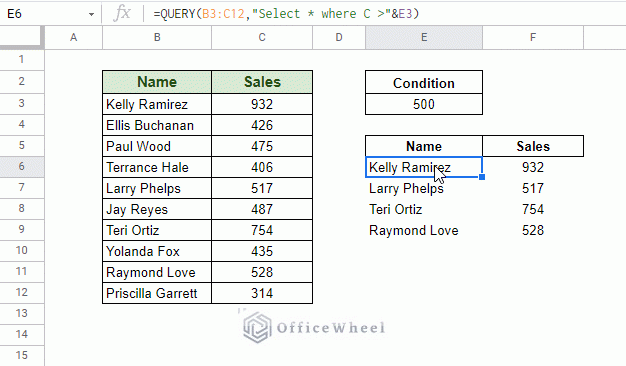Click the green Name header cell
Viewport: 626px width, 366px height.
(x=157, y=82)
